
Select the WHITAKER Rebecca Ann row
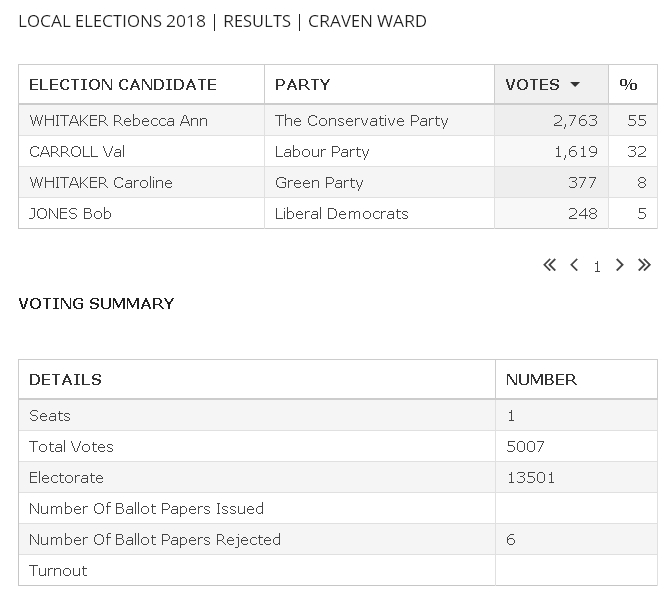click(119, 121)
